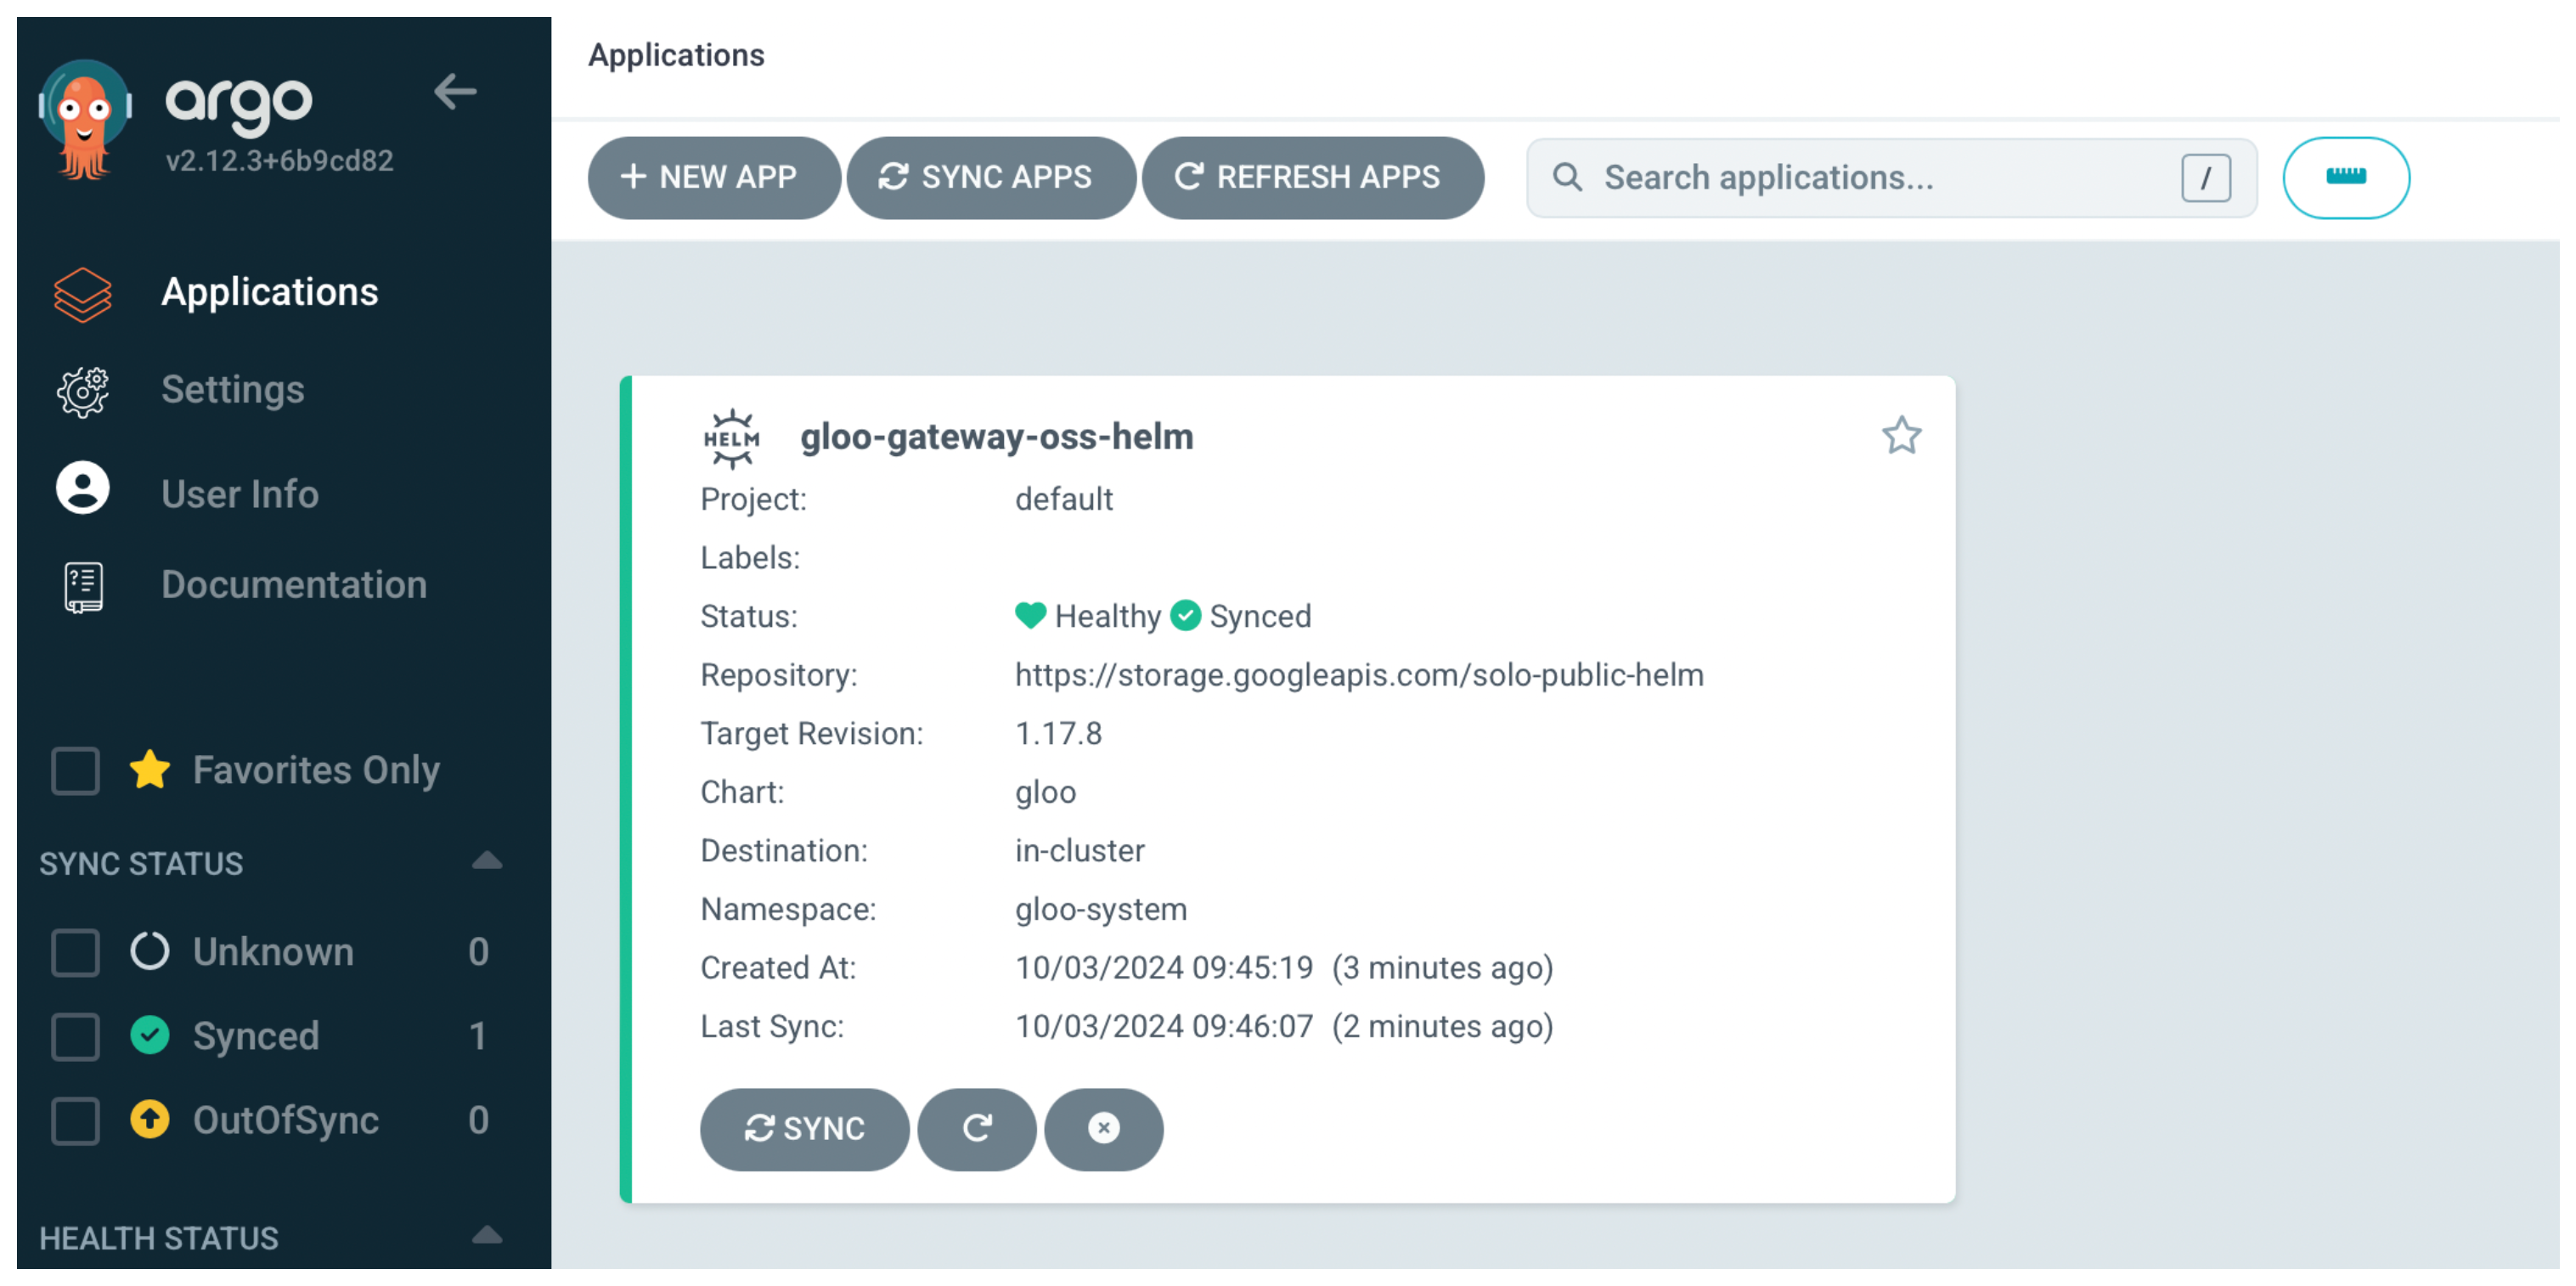
Task: Check the Synced sync status filter
Action: 75,1036
